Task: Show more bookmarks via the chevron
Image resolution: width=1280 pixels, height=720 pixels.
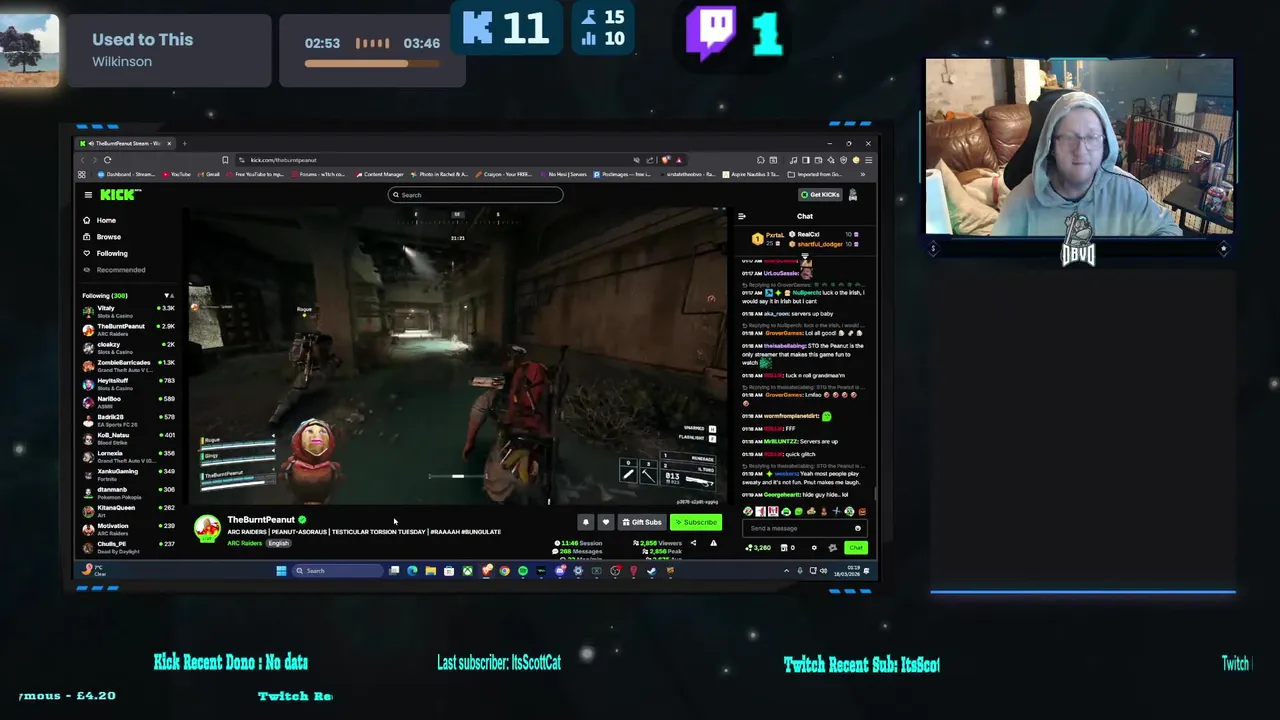Action: [863, 174]
